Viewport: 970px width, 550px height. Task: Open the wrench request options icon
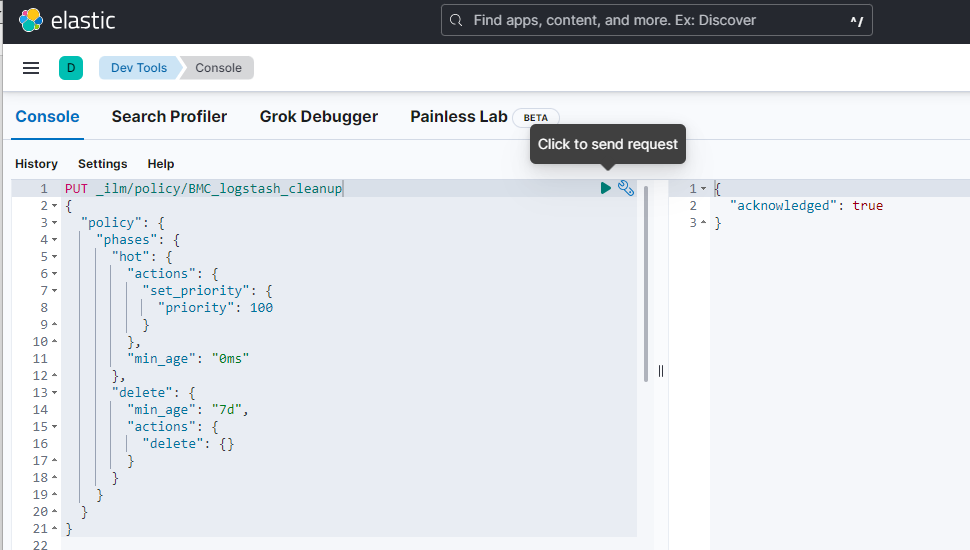(x=626, y=188)
